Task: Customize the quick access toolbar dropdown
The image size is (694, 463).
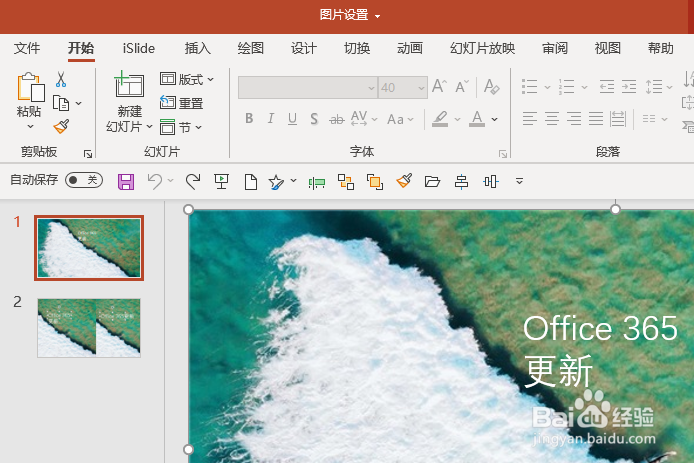Action: point(520,181)
